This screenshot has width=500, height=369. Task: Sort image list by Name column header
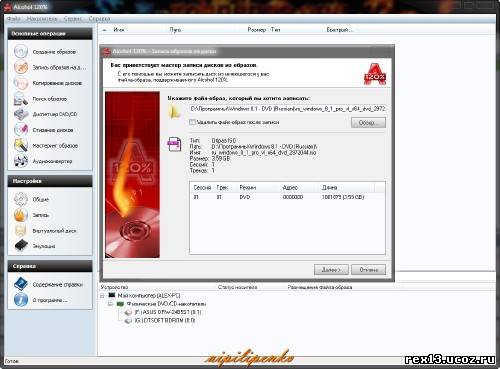(119, 30)
